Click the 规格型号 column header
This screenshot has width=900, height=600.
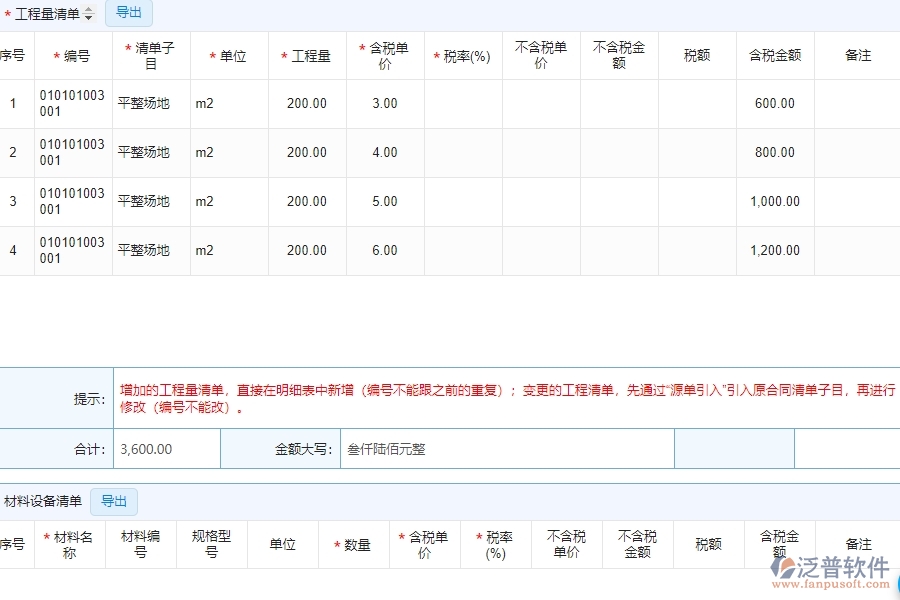point(211,544)
